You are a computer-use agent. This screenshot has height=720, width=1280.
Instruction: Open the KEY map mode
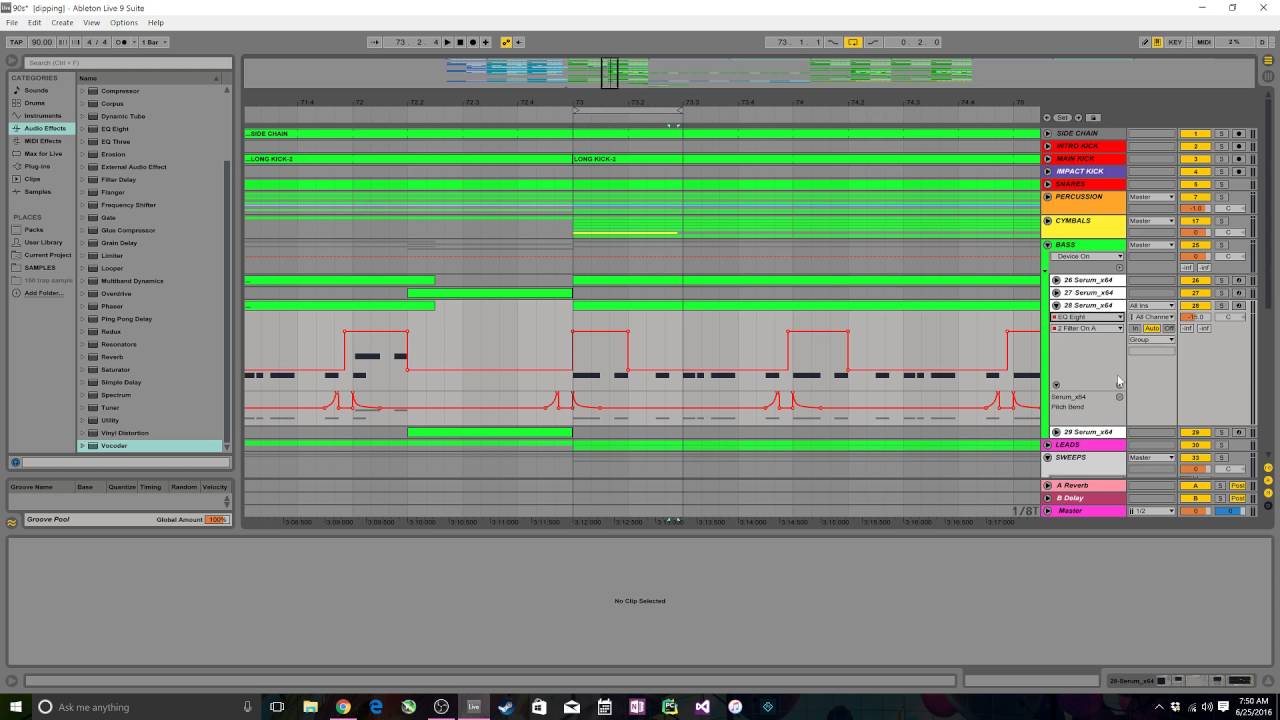[1175, 42]
